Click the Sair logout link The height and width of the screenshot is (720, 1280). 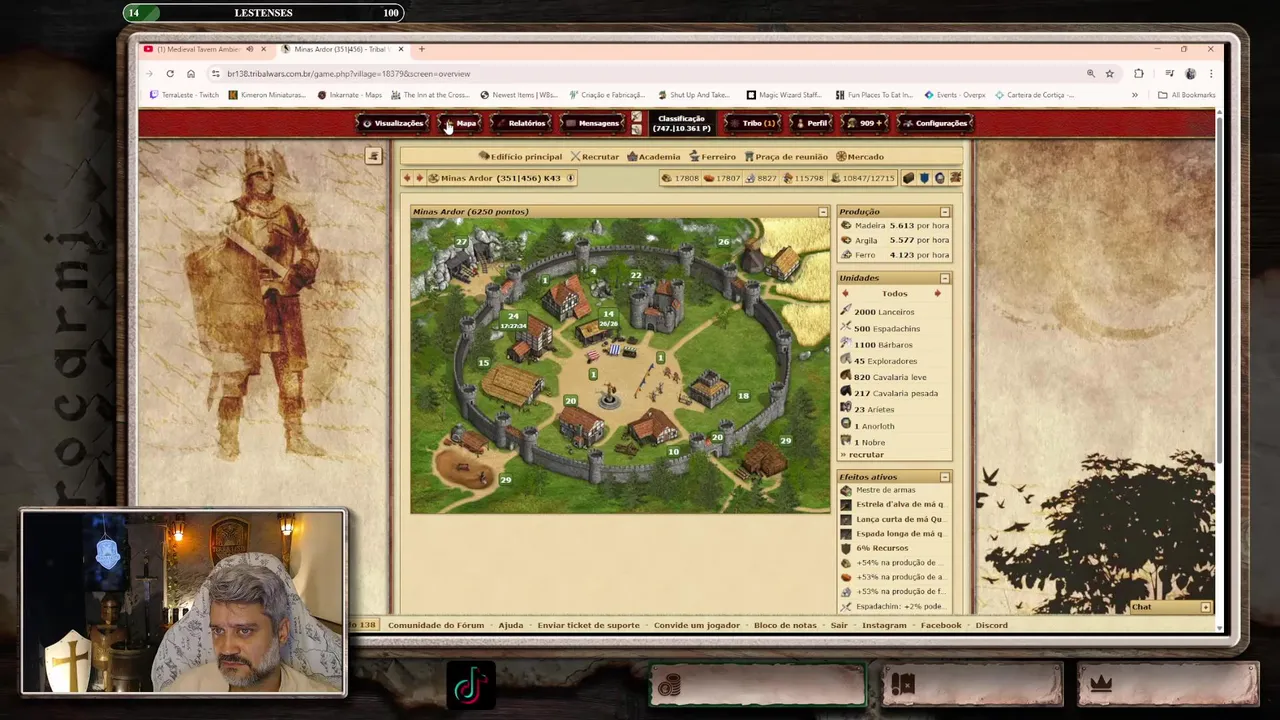coord(839,626)
